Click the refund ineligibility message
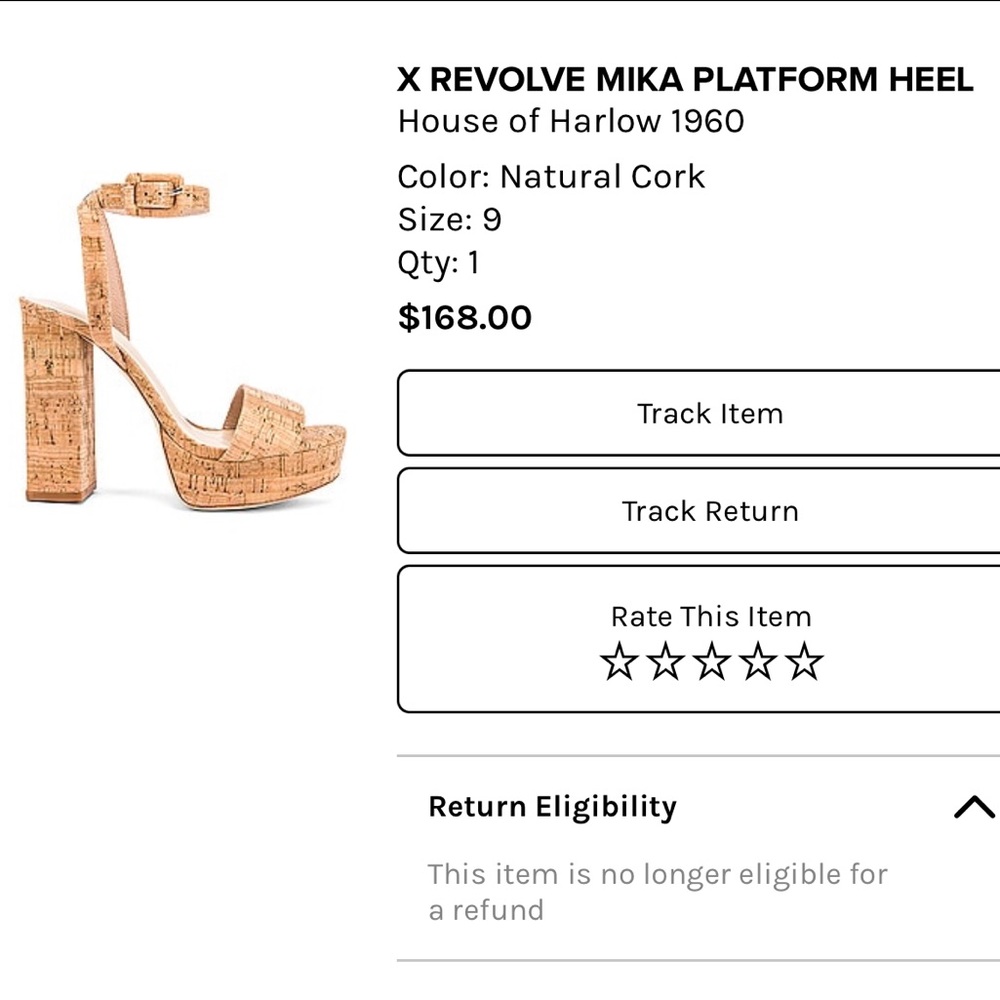The height and width of the screenshot is (1000, 1000). (x=657, y=891)
